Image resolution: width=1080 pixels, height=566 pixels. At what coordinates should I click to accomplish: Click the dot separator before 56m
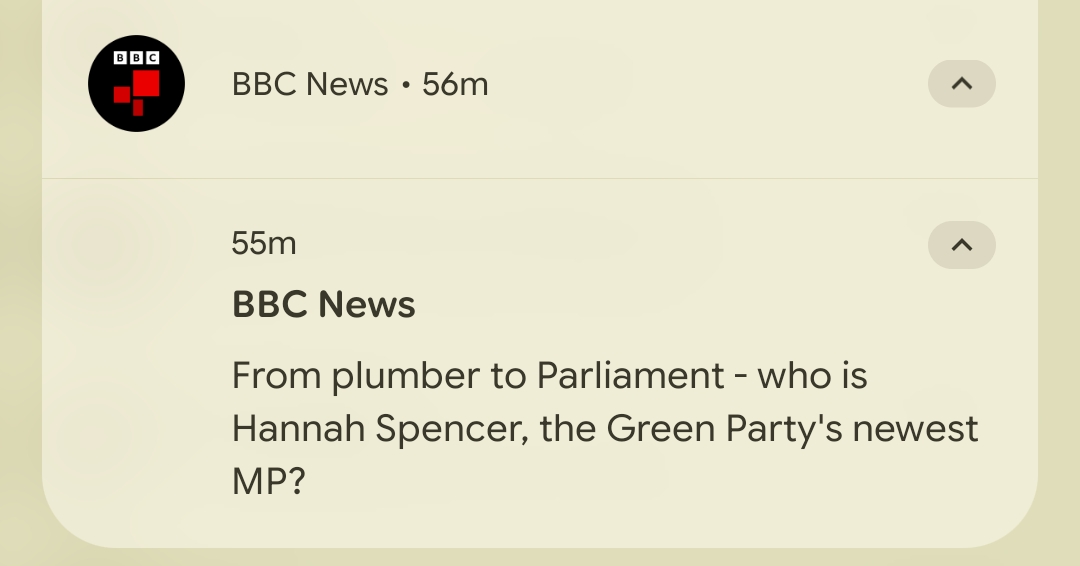click(x=405, y=86)
